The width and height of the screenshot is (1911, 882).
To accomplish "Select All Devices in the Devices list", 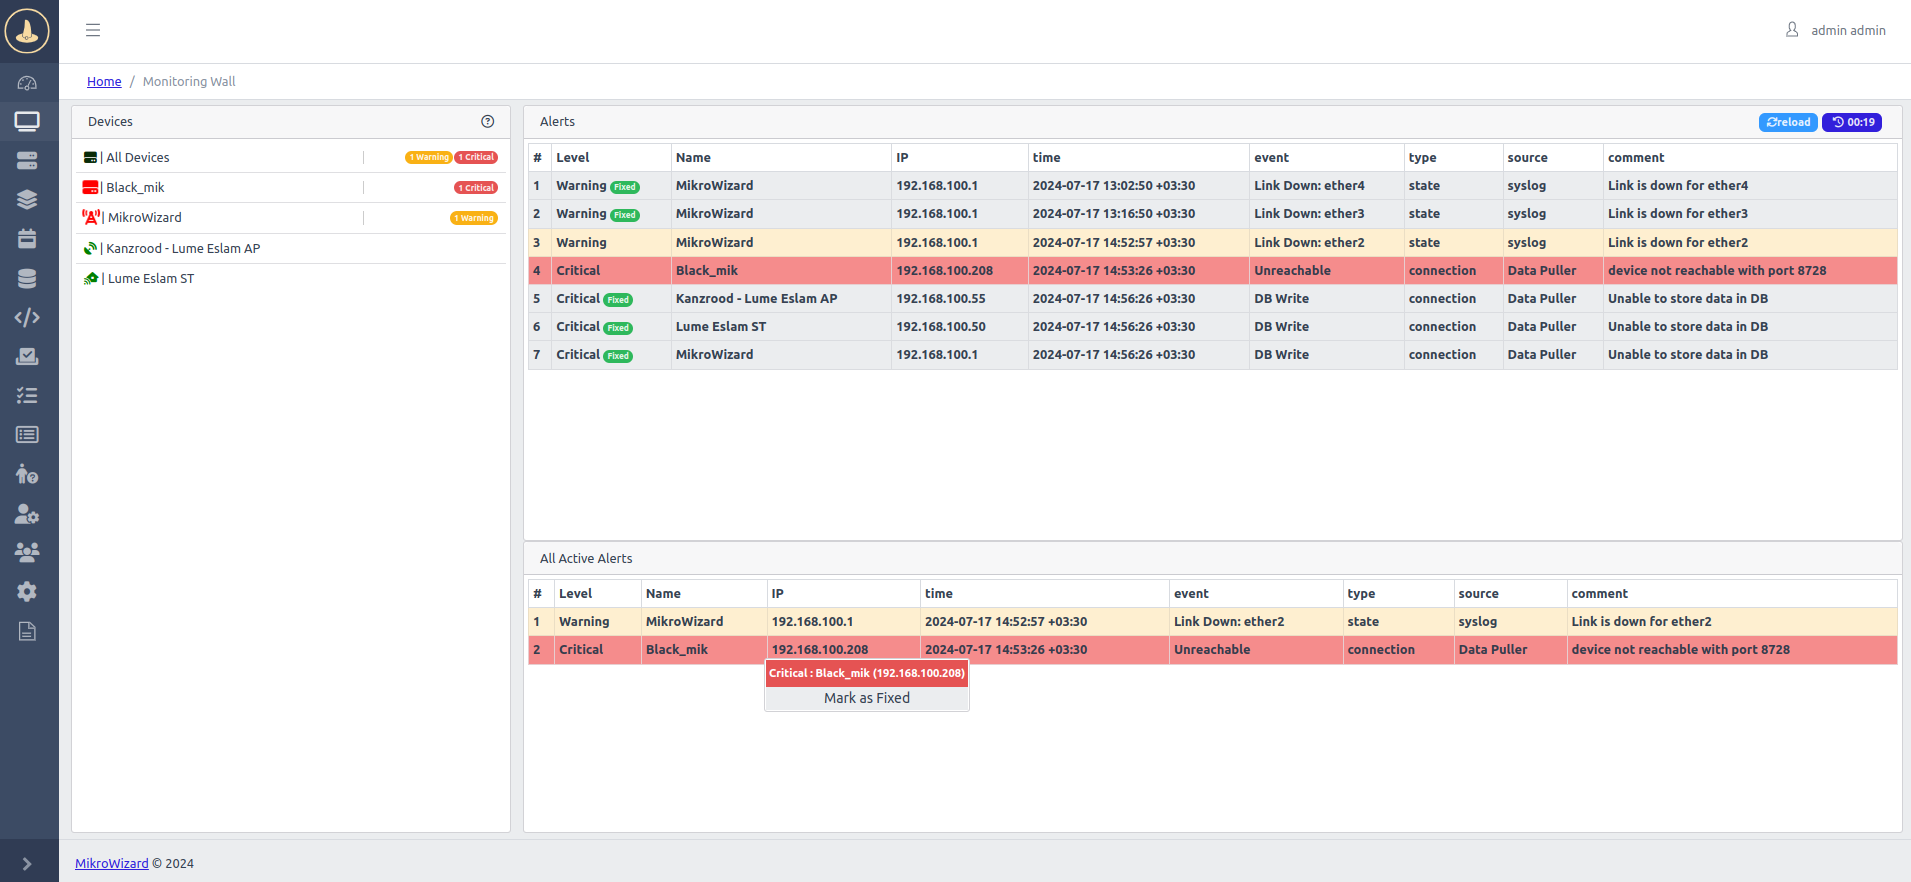I will (137, 158).
